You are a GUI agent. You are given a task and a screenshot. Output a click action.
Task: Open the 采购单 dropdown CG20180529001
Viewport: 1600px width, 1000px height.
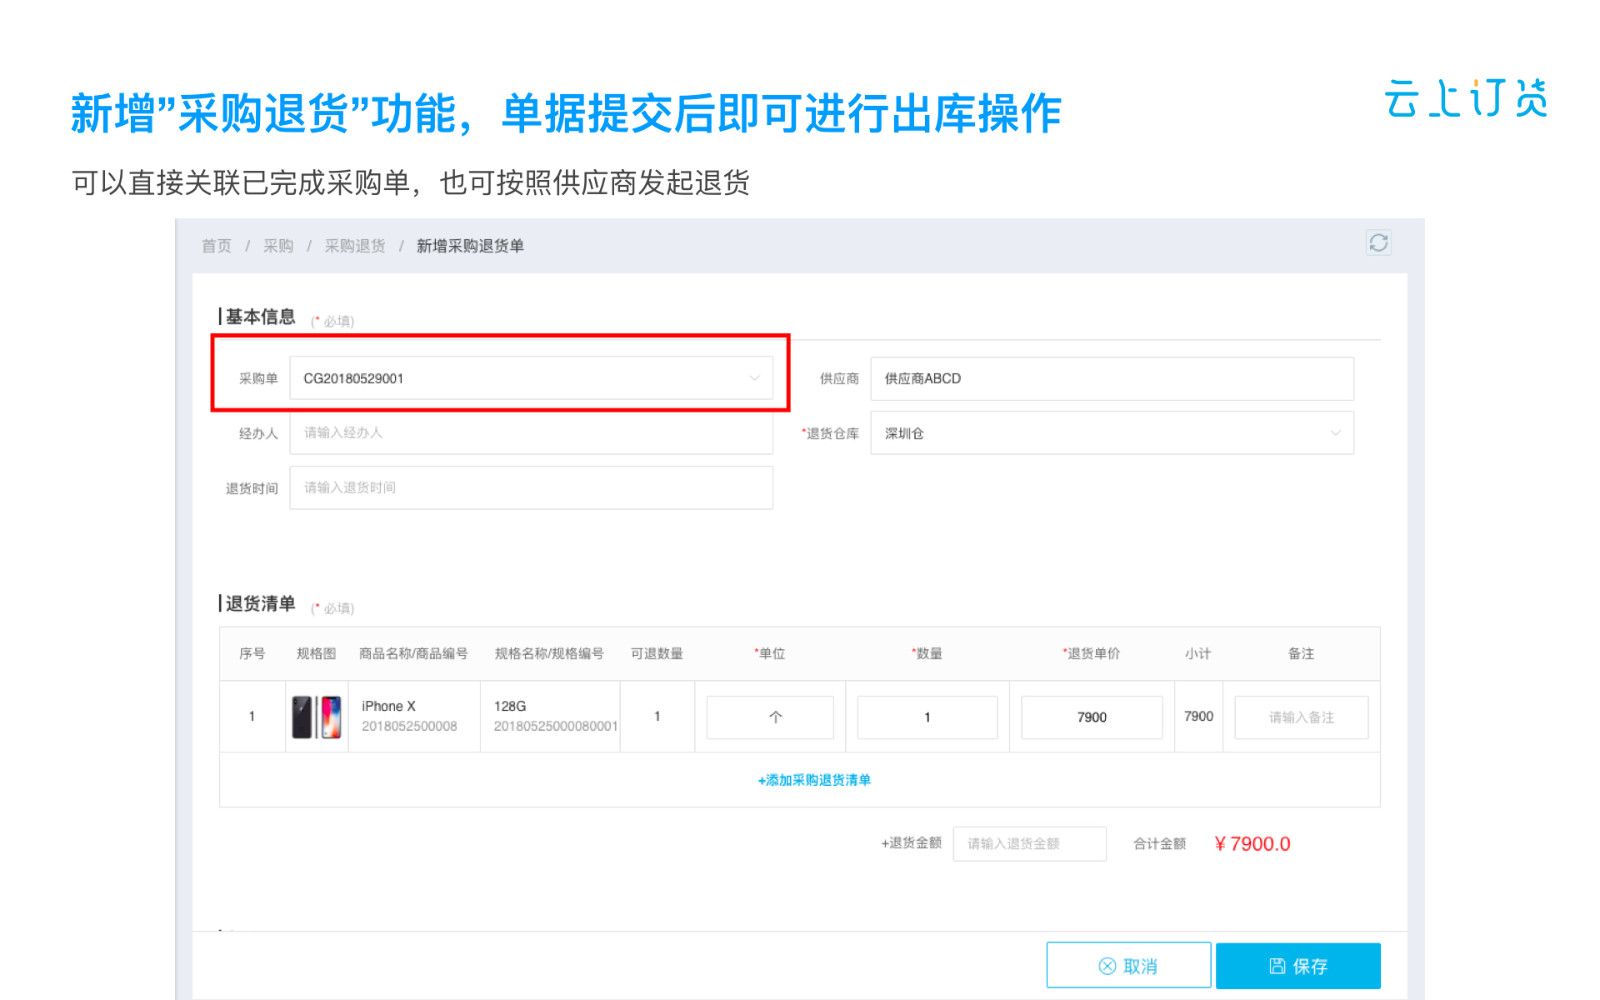click(x=531, y=378)
